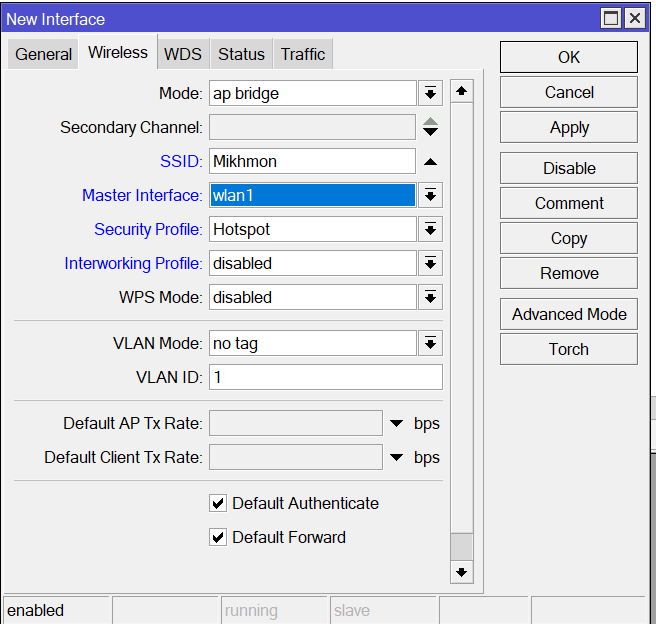Open the Security Profile dropdown arrow
Screen dimensions: 656x624
click(430, 229)
